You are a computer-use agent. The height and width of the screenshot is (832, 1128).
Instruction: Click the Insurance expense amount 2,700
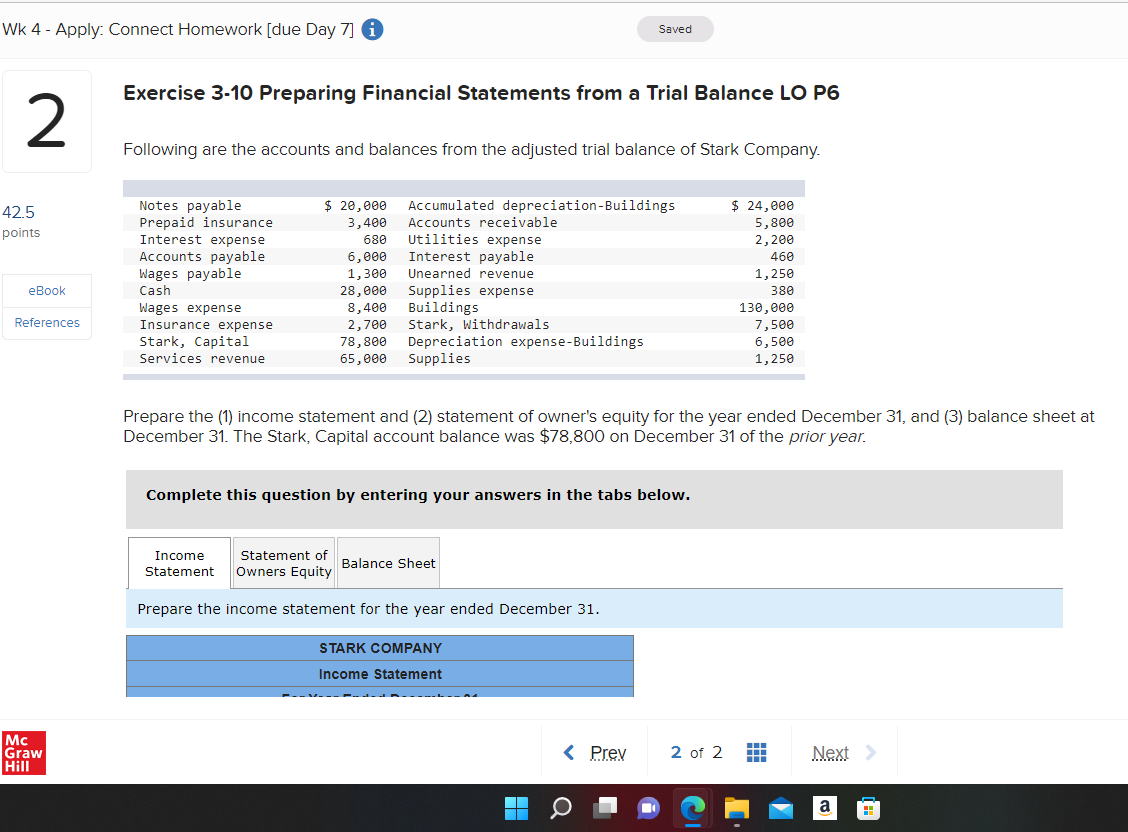[x=367, y=325]
